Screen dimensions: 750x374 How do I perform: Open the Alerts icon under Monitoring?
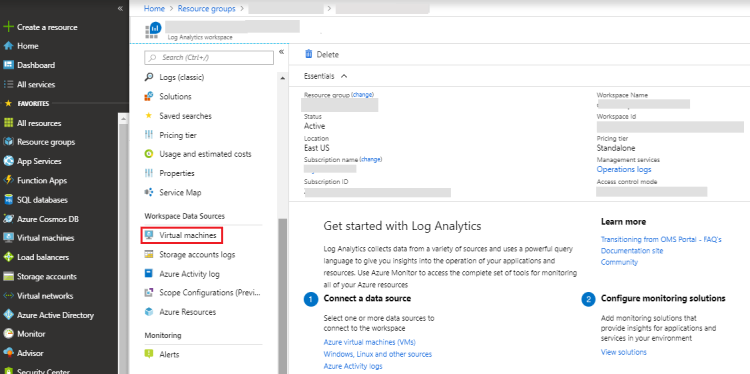point(149,354)
